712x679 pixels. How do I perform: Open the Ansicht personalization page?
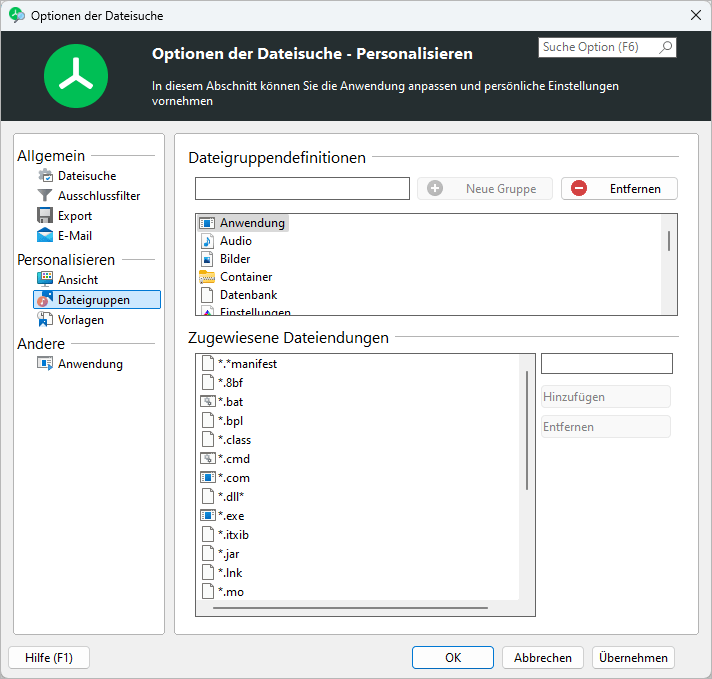(78, 279)
